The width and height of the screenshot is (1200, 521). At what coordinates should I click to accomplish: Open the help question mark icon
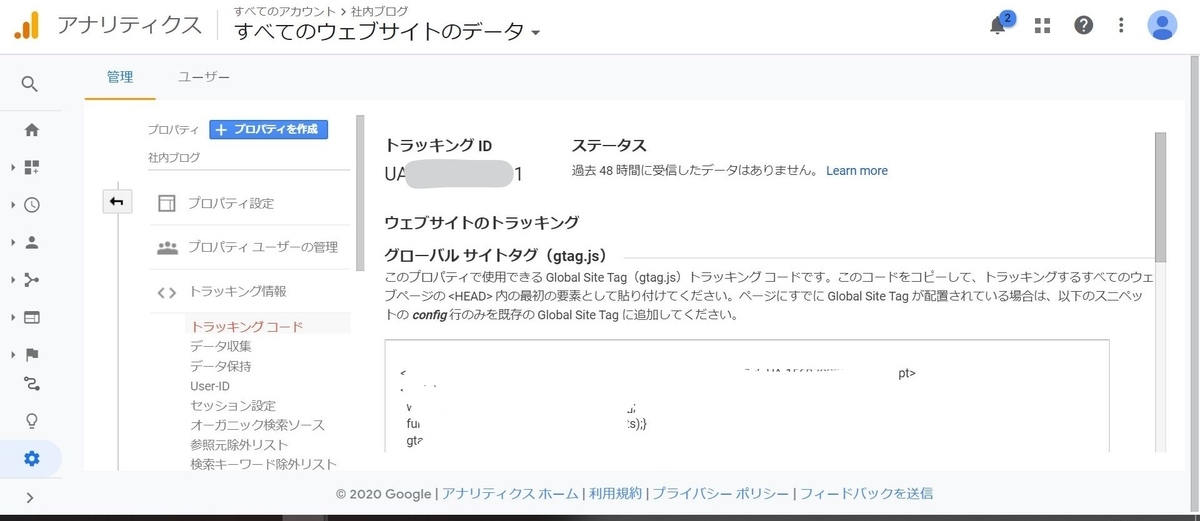(1083, 26)
